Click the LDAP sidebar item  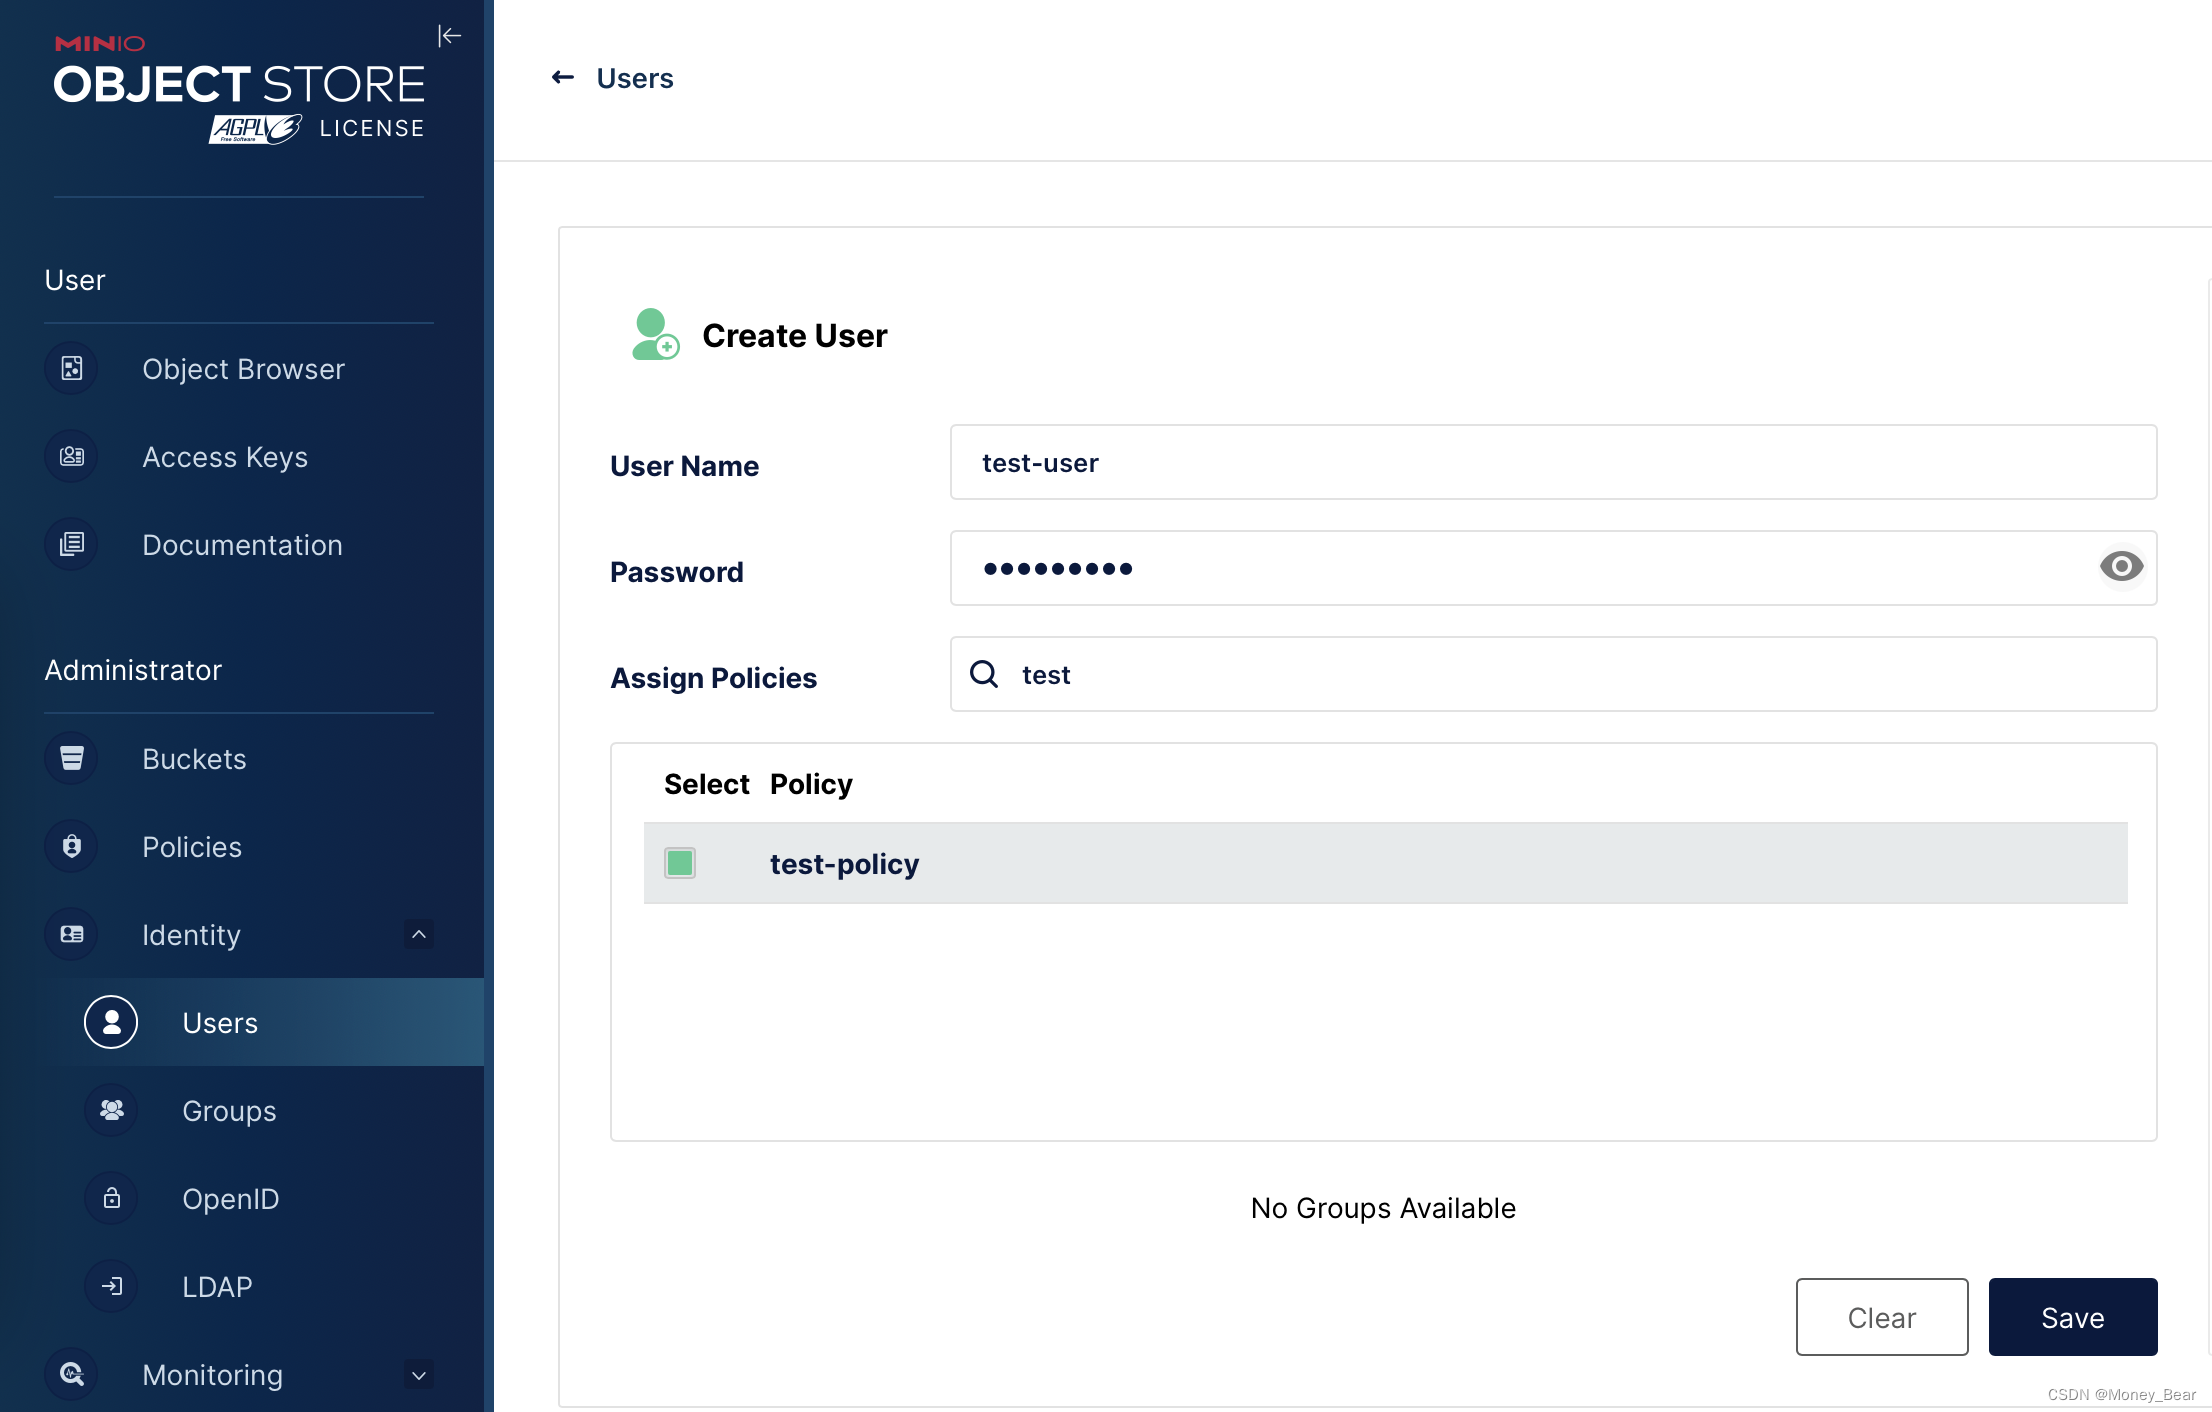216,1286
